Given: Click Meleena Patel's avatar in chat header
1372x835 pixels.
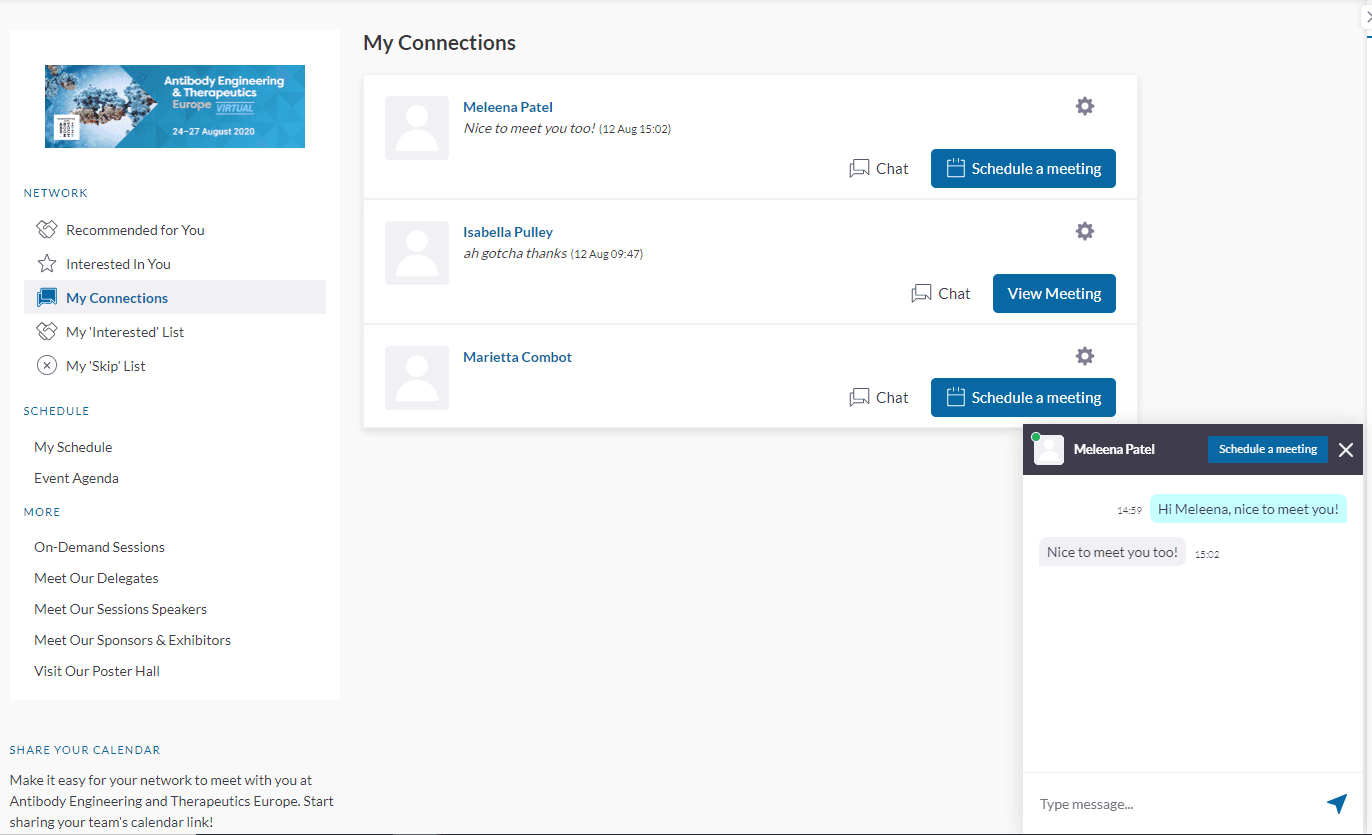Looking at the screenshot, I should [x=1048, y=450].
